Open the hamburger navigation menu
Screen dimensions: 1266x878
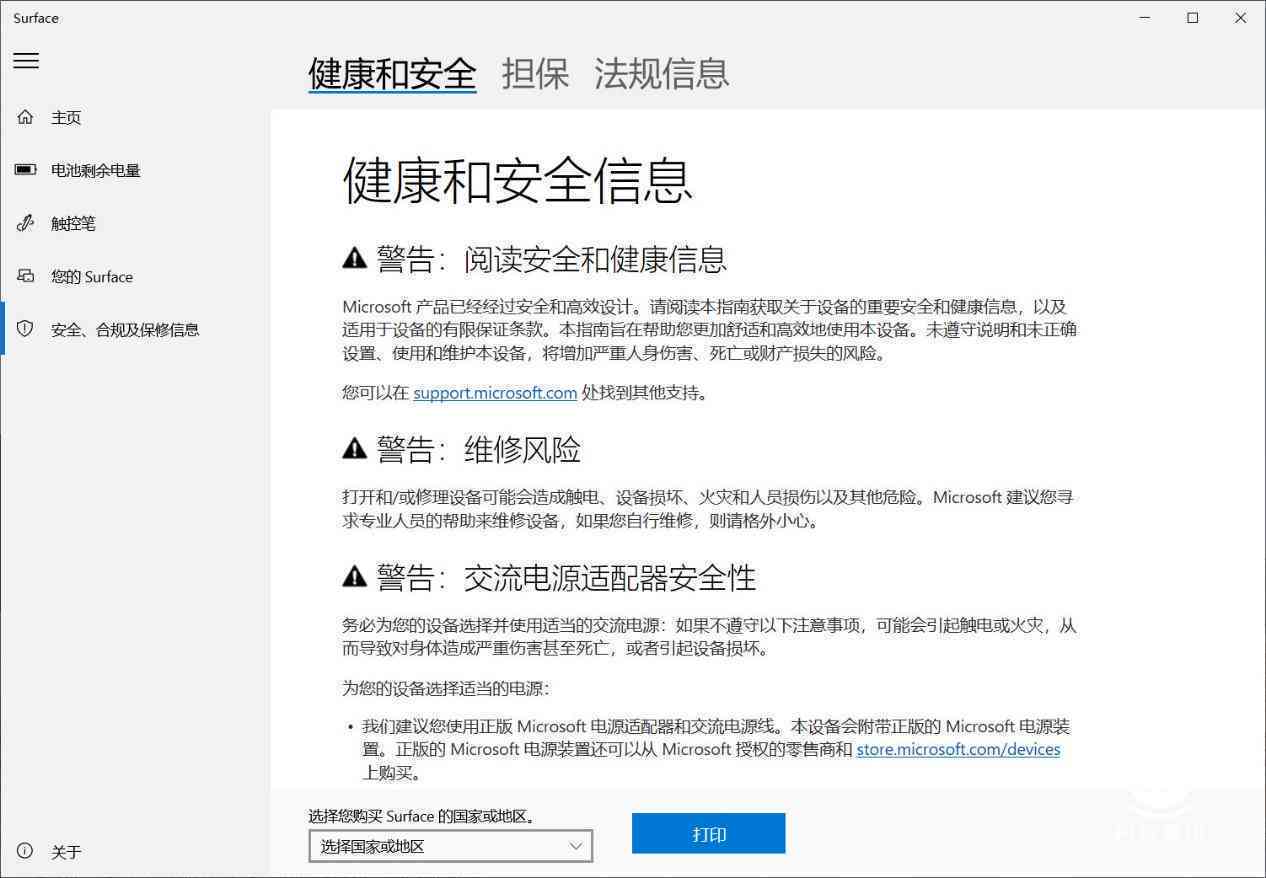[26, 60]
